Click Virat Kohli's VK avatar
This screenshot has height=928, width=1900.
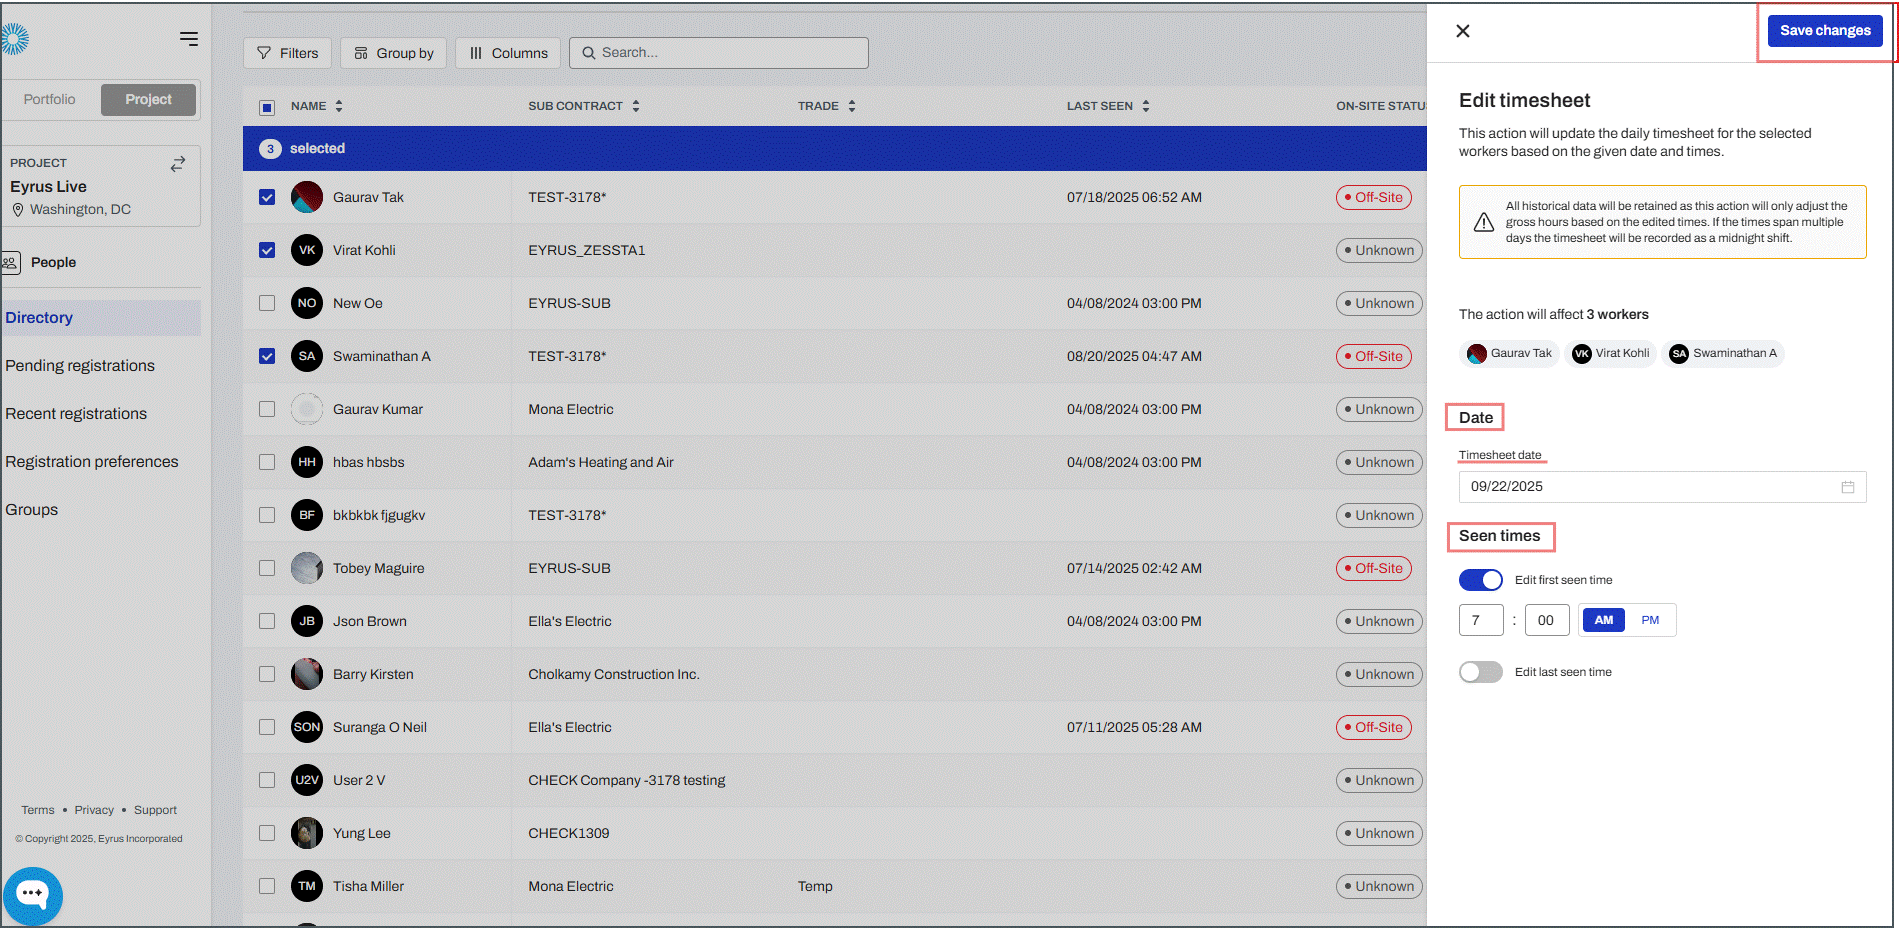coord(307,250)
